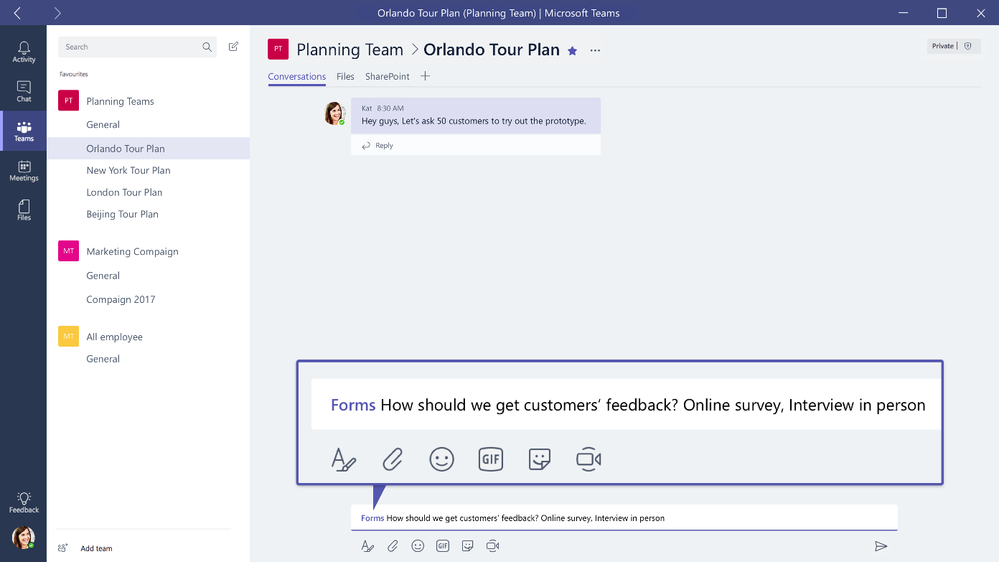The width and height of the screenshot is (999, 562).
Task: Open the emoji picker below message box
Action: [417, 546]
